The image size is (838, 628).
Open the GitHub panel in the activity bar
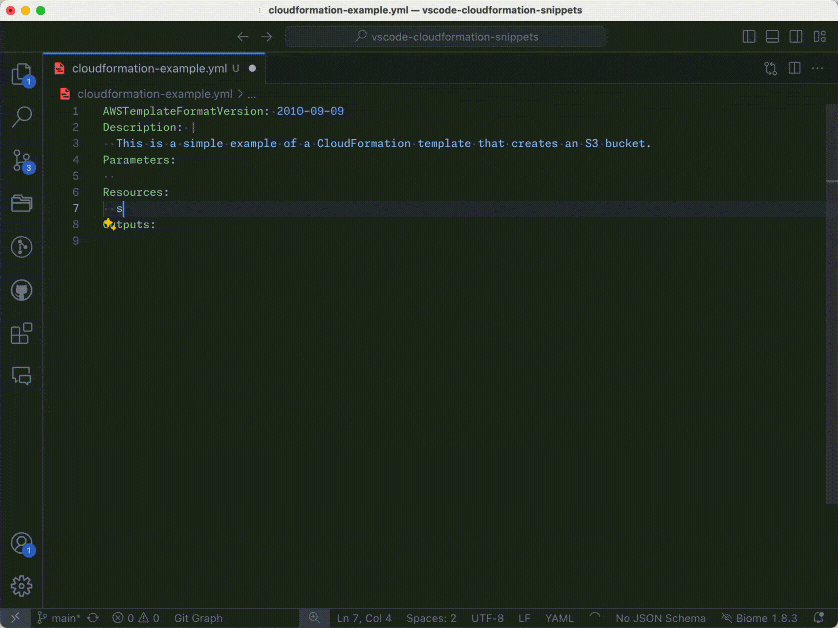(21, 290)
